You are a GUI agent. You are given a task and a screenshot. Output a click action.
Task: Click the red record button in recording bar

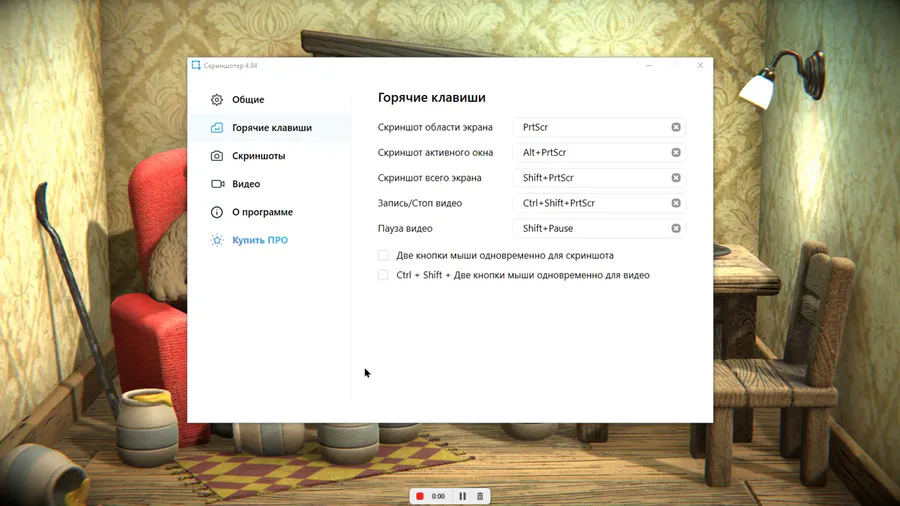420,496
